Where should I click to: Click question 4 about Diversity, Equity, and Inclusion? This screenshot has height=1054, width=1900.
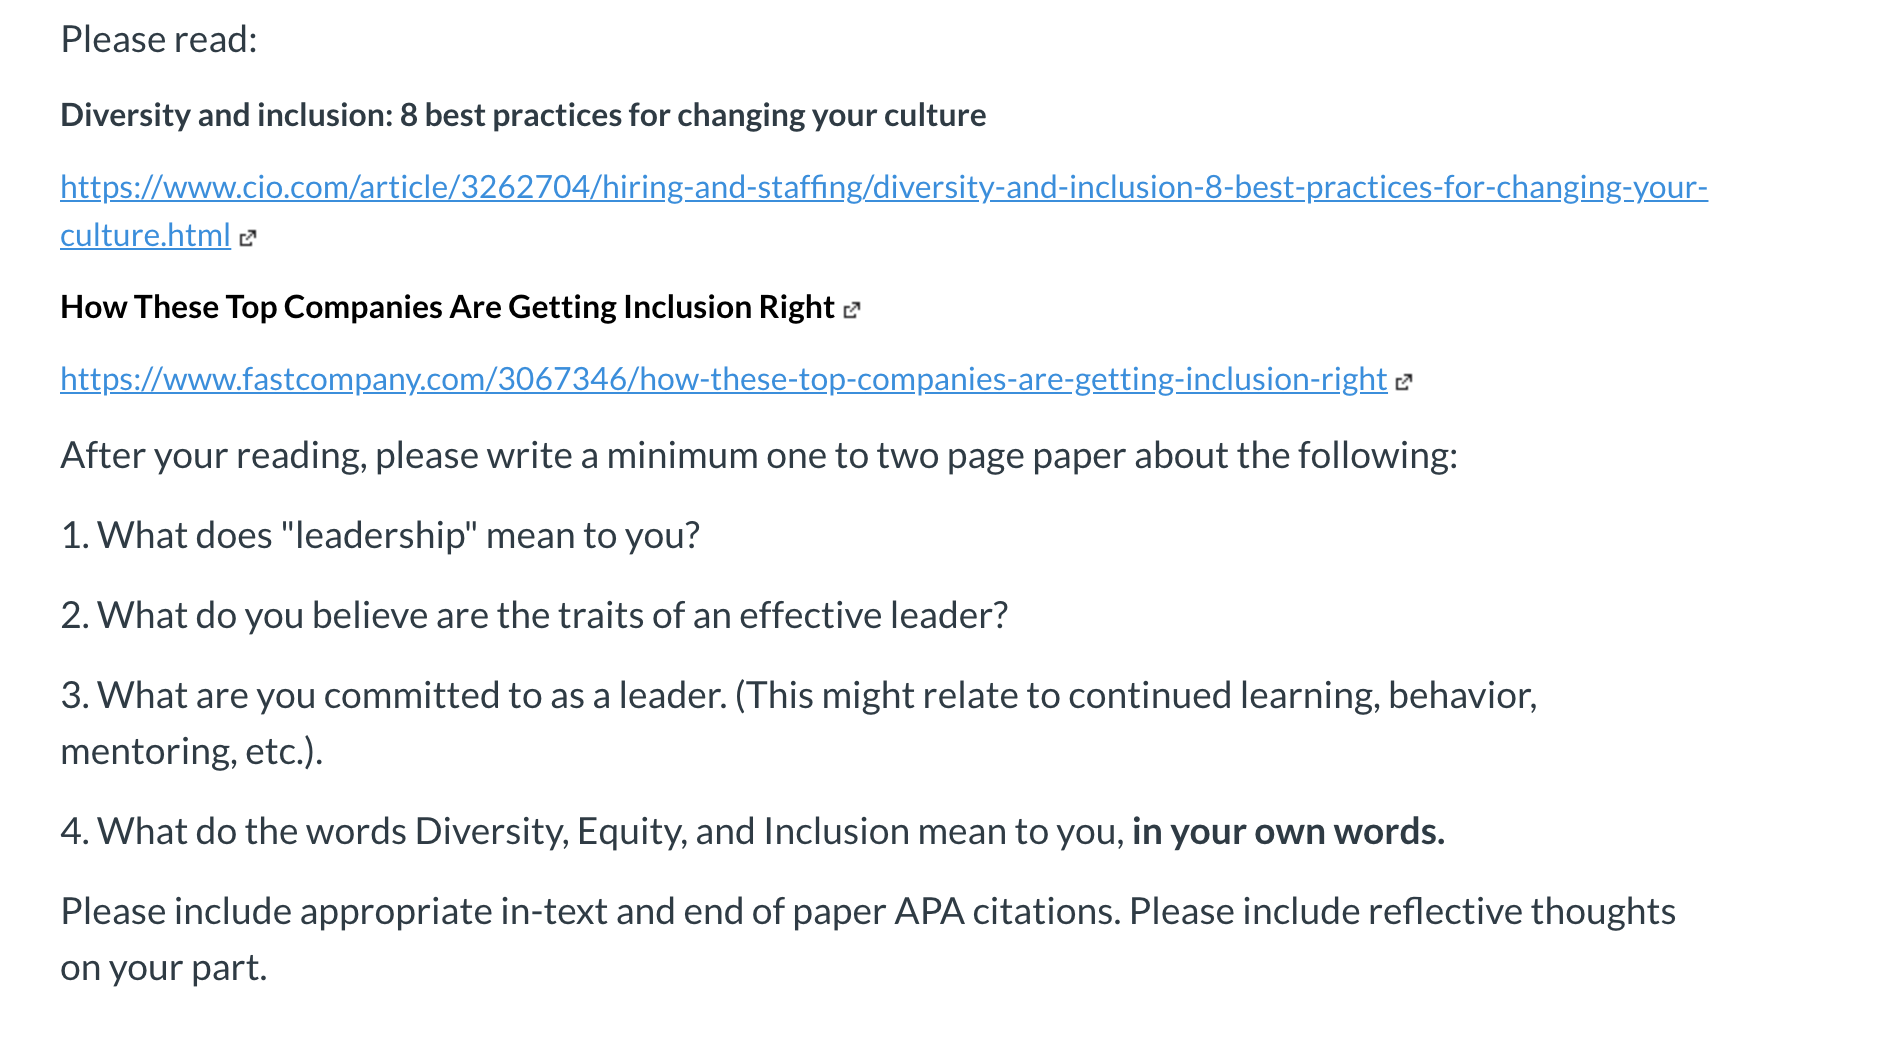(752, 831)
